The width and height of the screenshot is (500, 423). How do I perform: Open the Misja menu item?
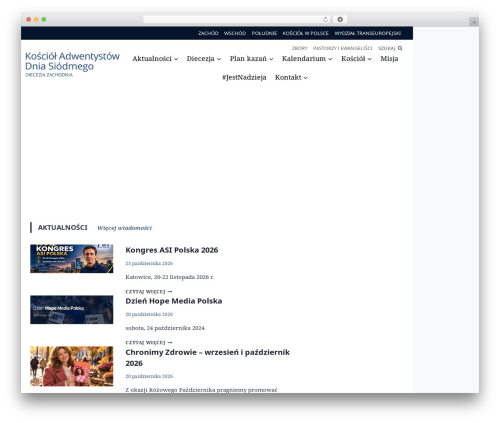point(389,59)
